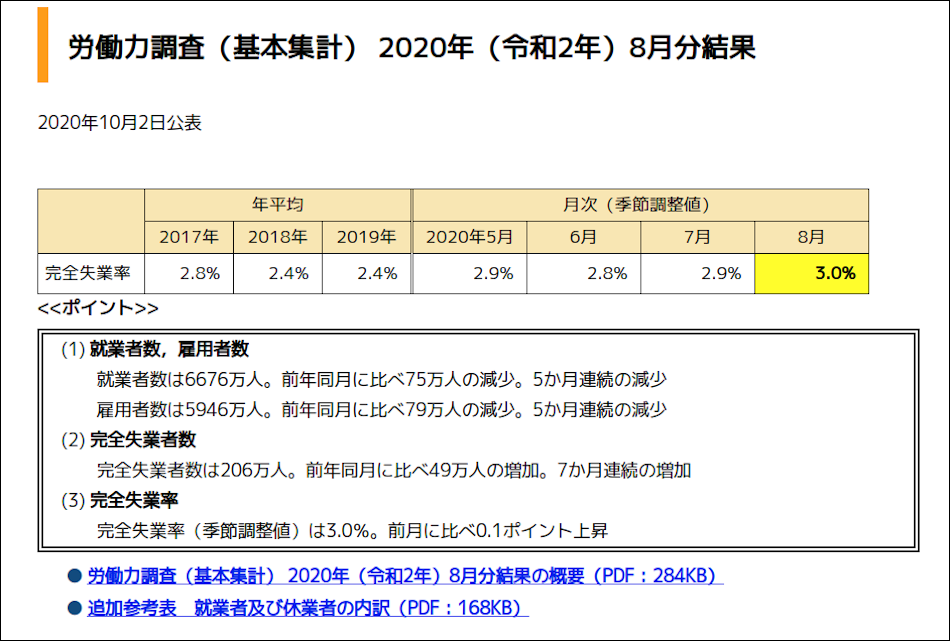This screenshot has width=950, height=641.
Task: Click the 2019年 column header
Action: point(367,237)
